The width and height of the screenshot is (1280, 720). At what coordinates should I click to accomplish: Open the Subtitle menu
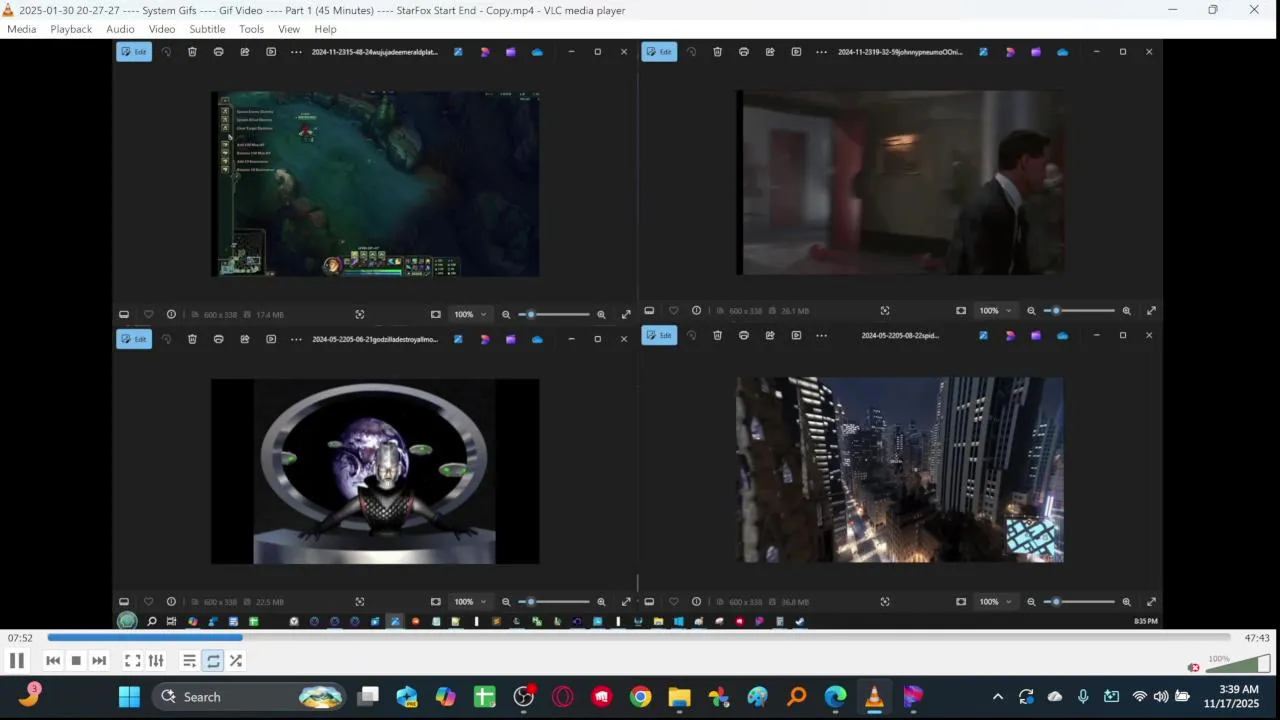[x=207, y=29]
